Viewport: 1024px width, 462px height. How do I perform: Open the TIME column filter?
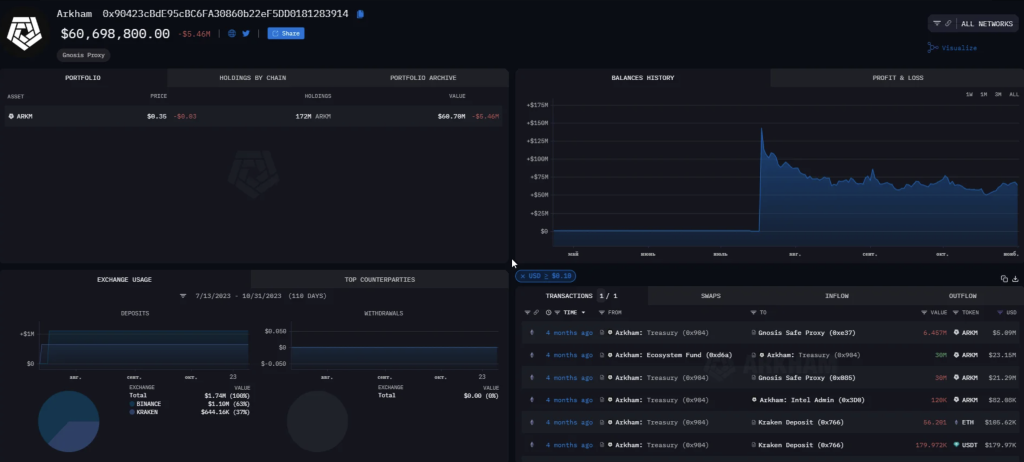pos(558,313)
